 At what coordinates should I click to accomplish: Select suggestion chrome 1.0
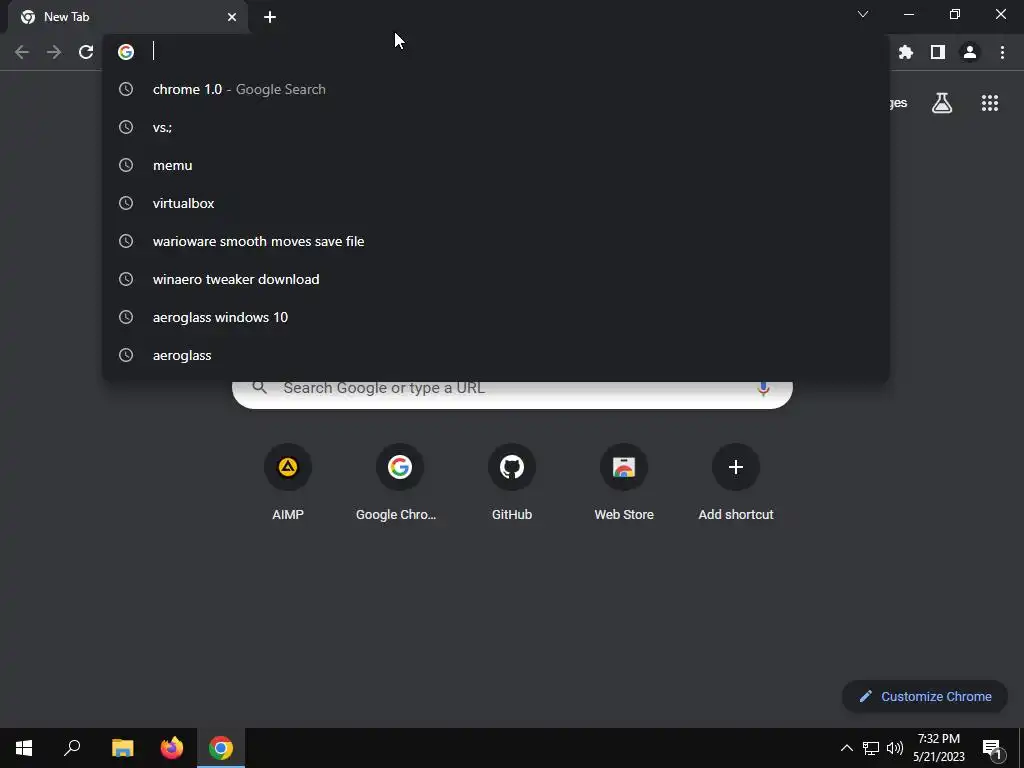(x=496, y=89)
